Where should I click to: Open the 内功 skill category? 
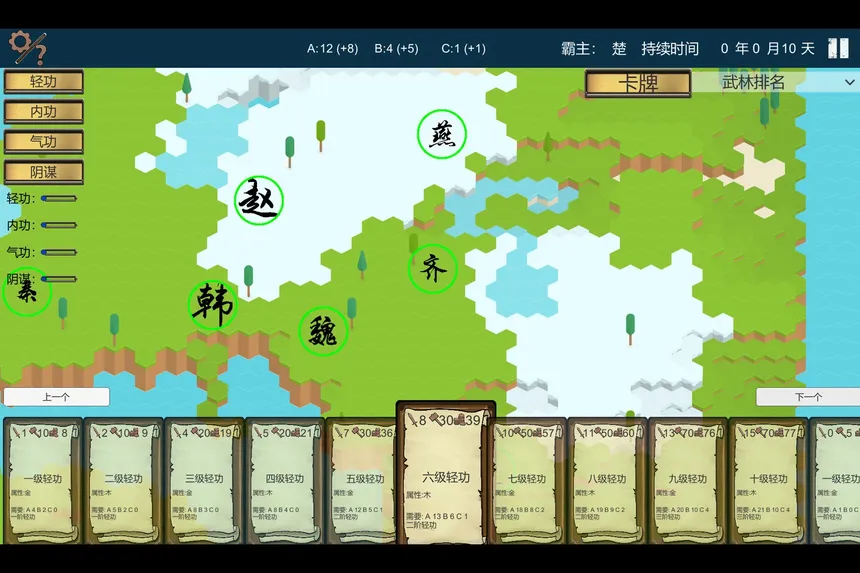pos(44,112)
